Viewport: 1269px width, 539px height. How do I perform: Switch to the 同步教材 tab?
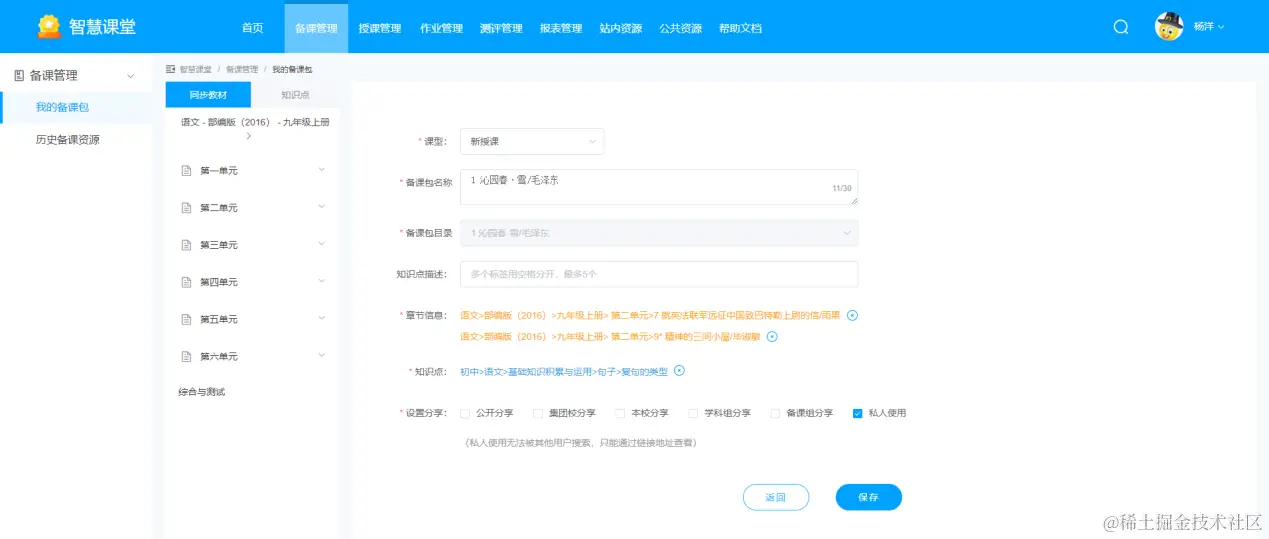click(x=208, y=95)
